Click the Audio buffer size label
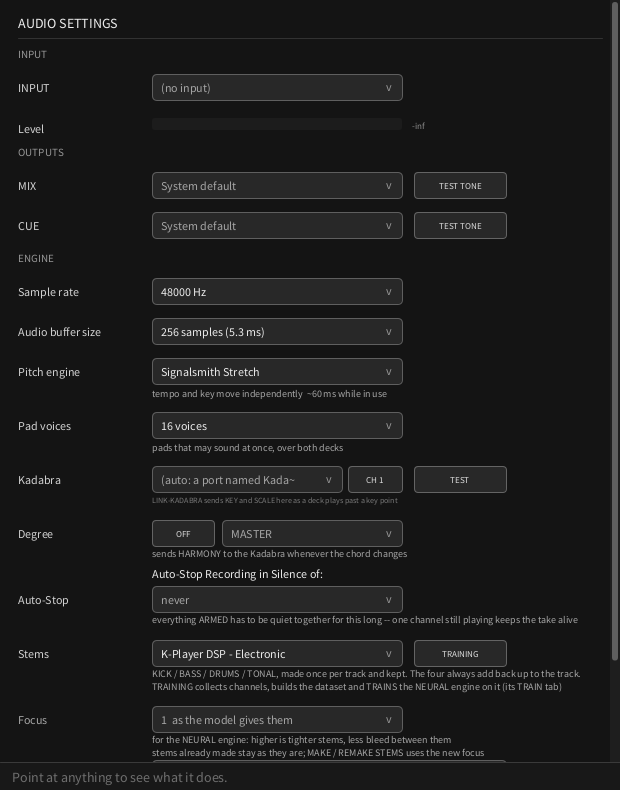 [59, 332]
